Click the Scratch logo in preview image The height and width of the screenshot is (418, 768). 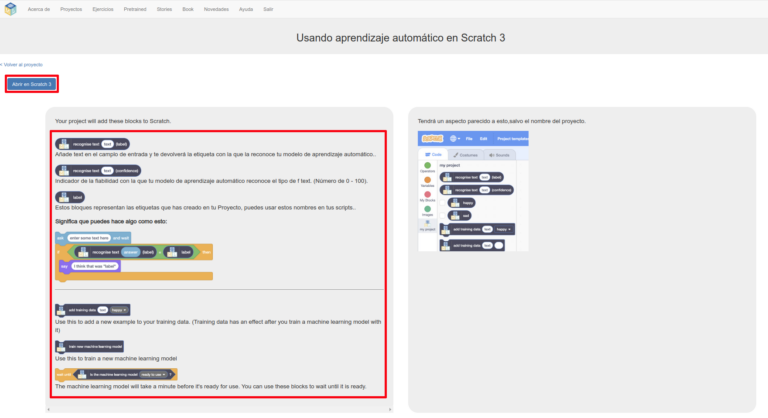click(432, 138)
